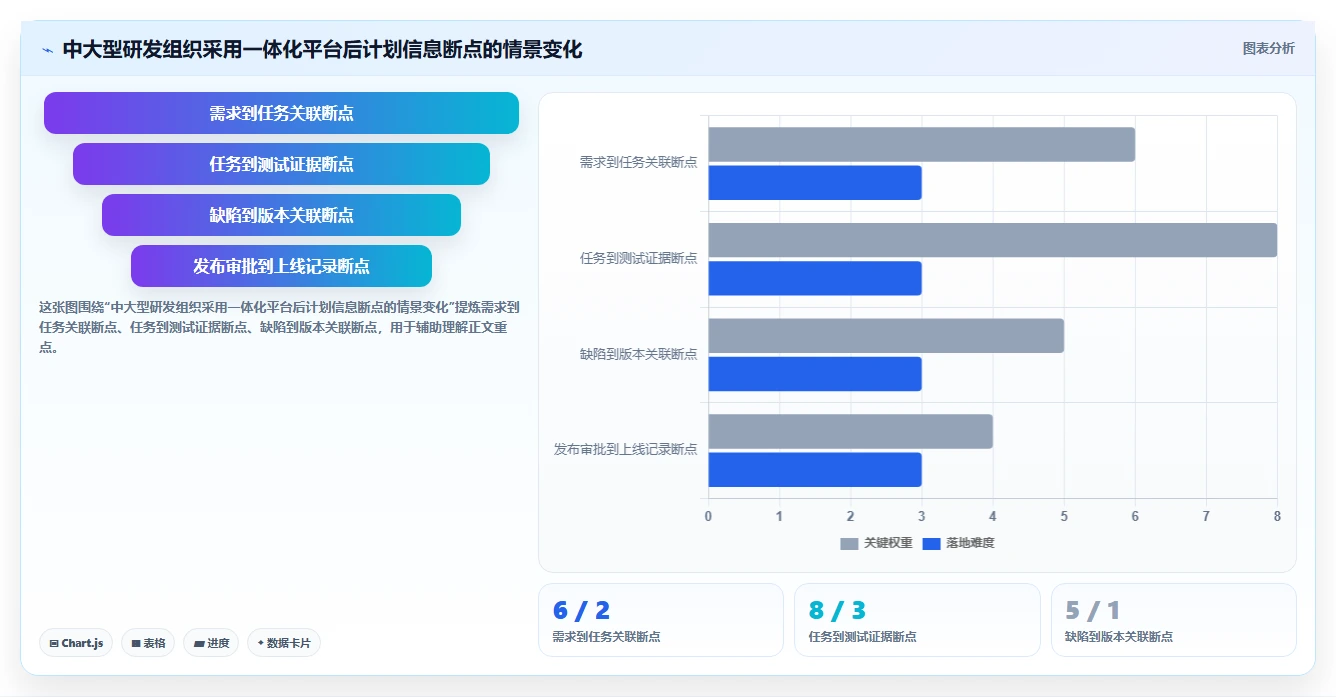Click the 数据卡片 tag chip
Viewport: 1336px width, 697px height.
[284, 643]
